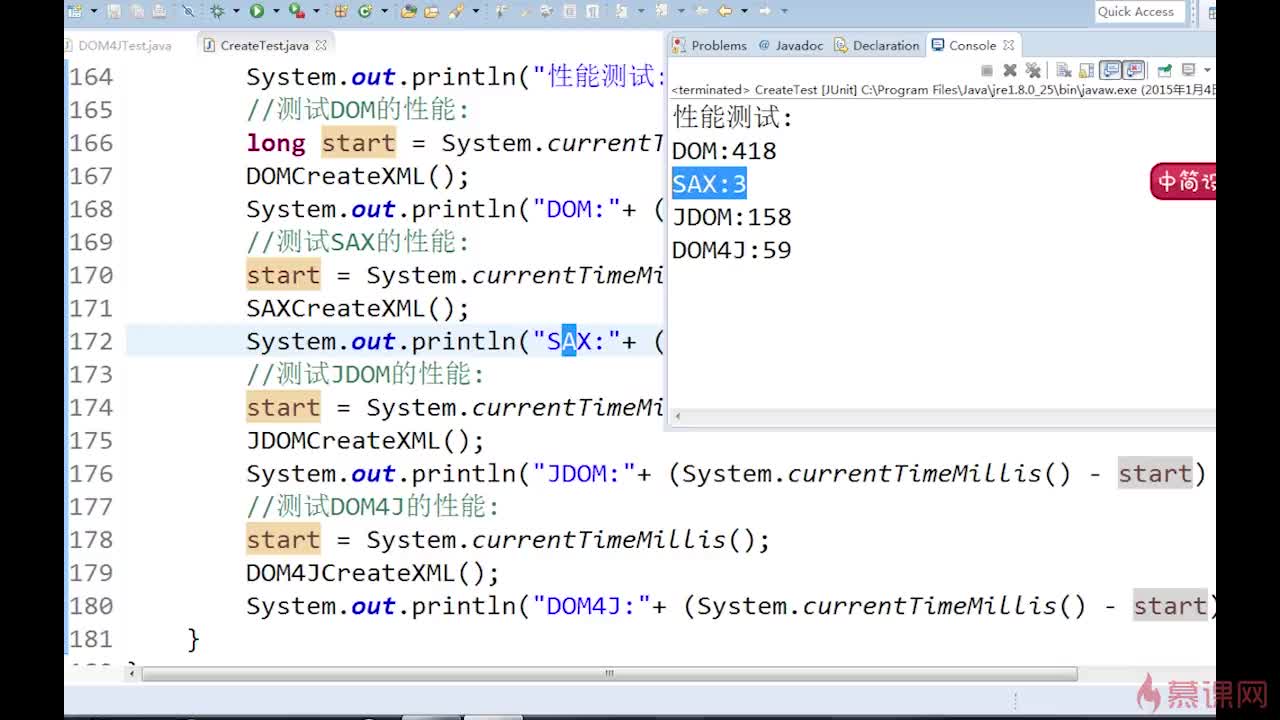Toggle show console when standard error changes

1133,70
